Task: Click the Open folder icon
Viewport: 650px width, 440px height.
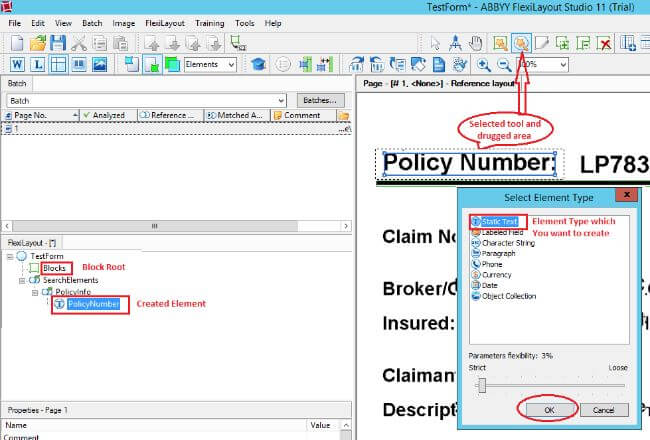Action: click(38, 43)
